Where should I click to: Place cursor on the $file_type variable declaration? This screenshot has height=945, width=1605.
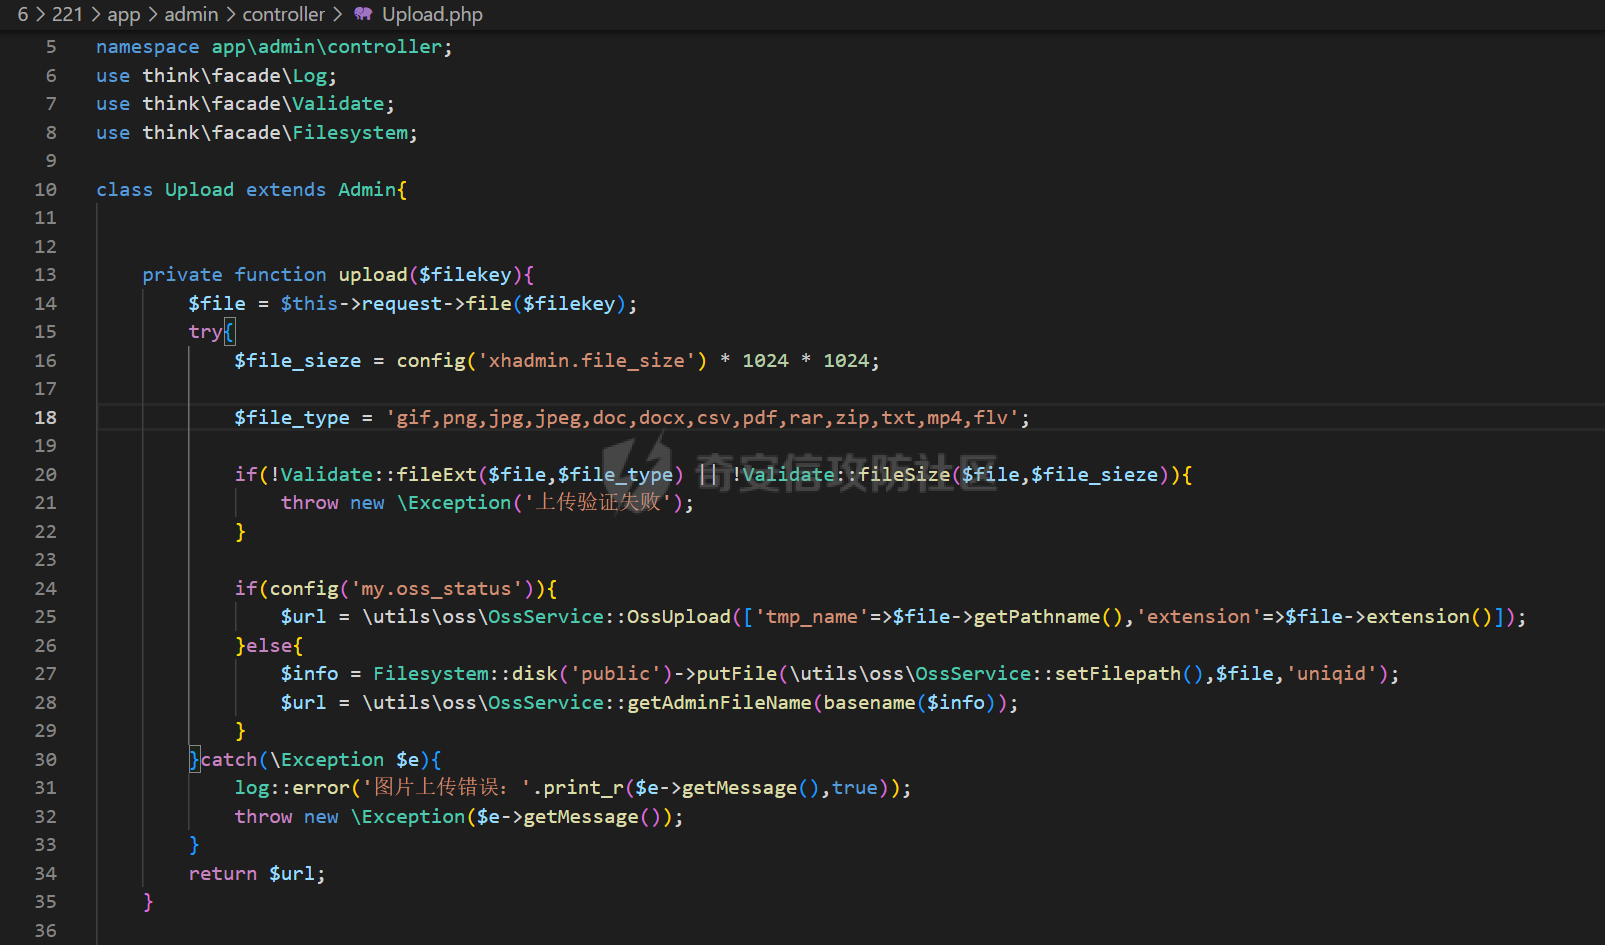click(x=292, y=418)
